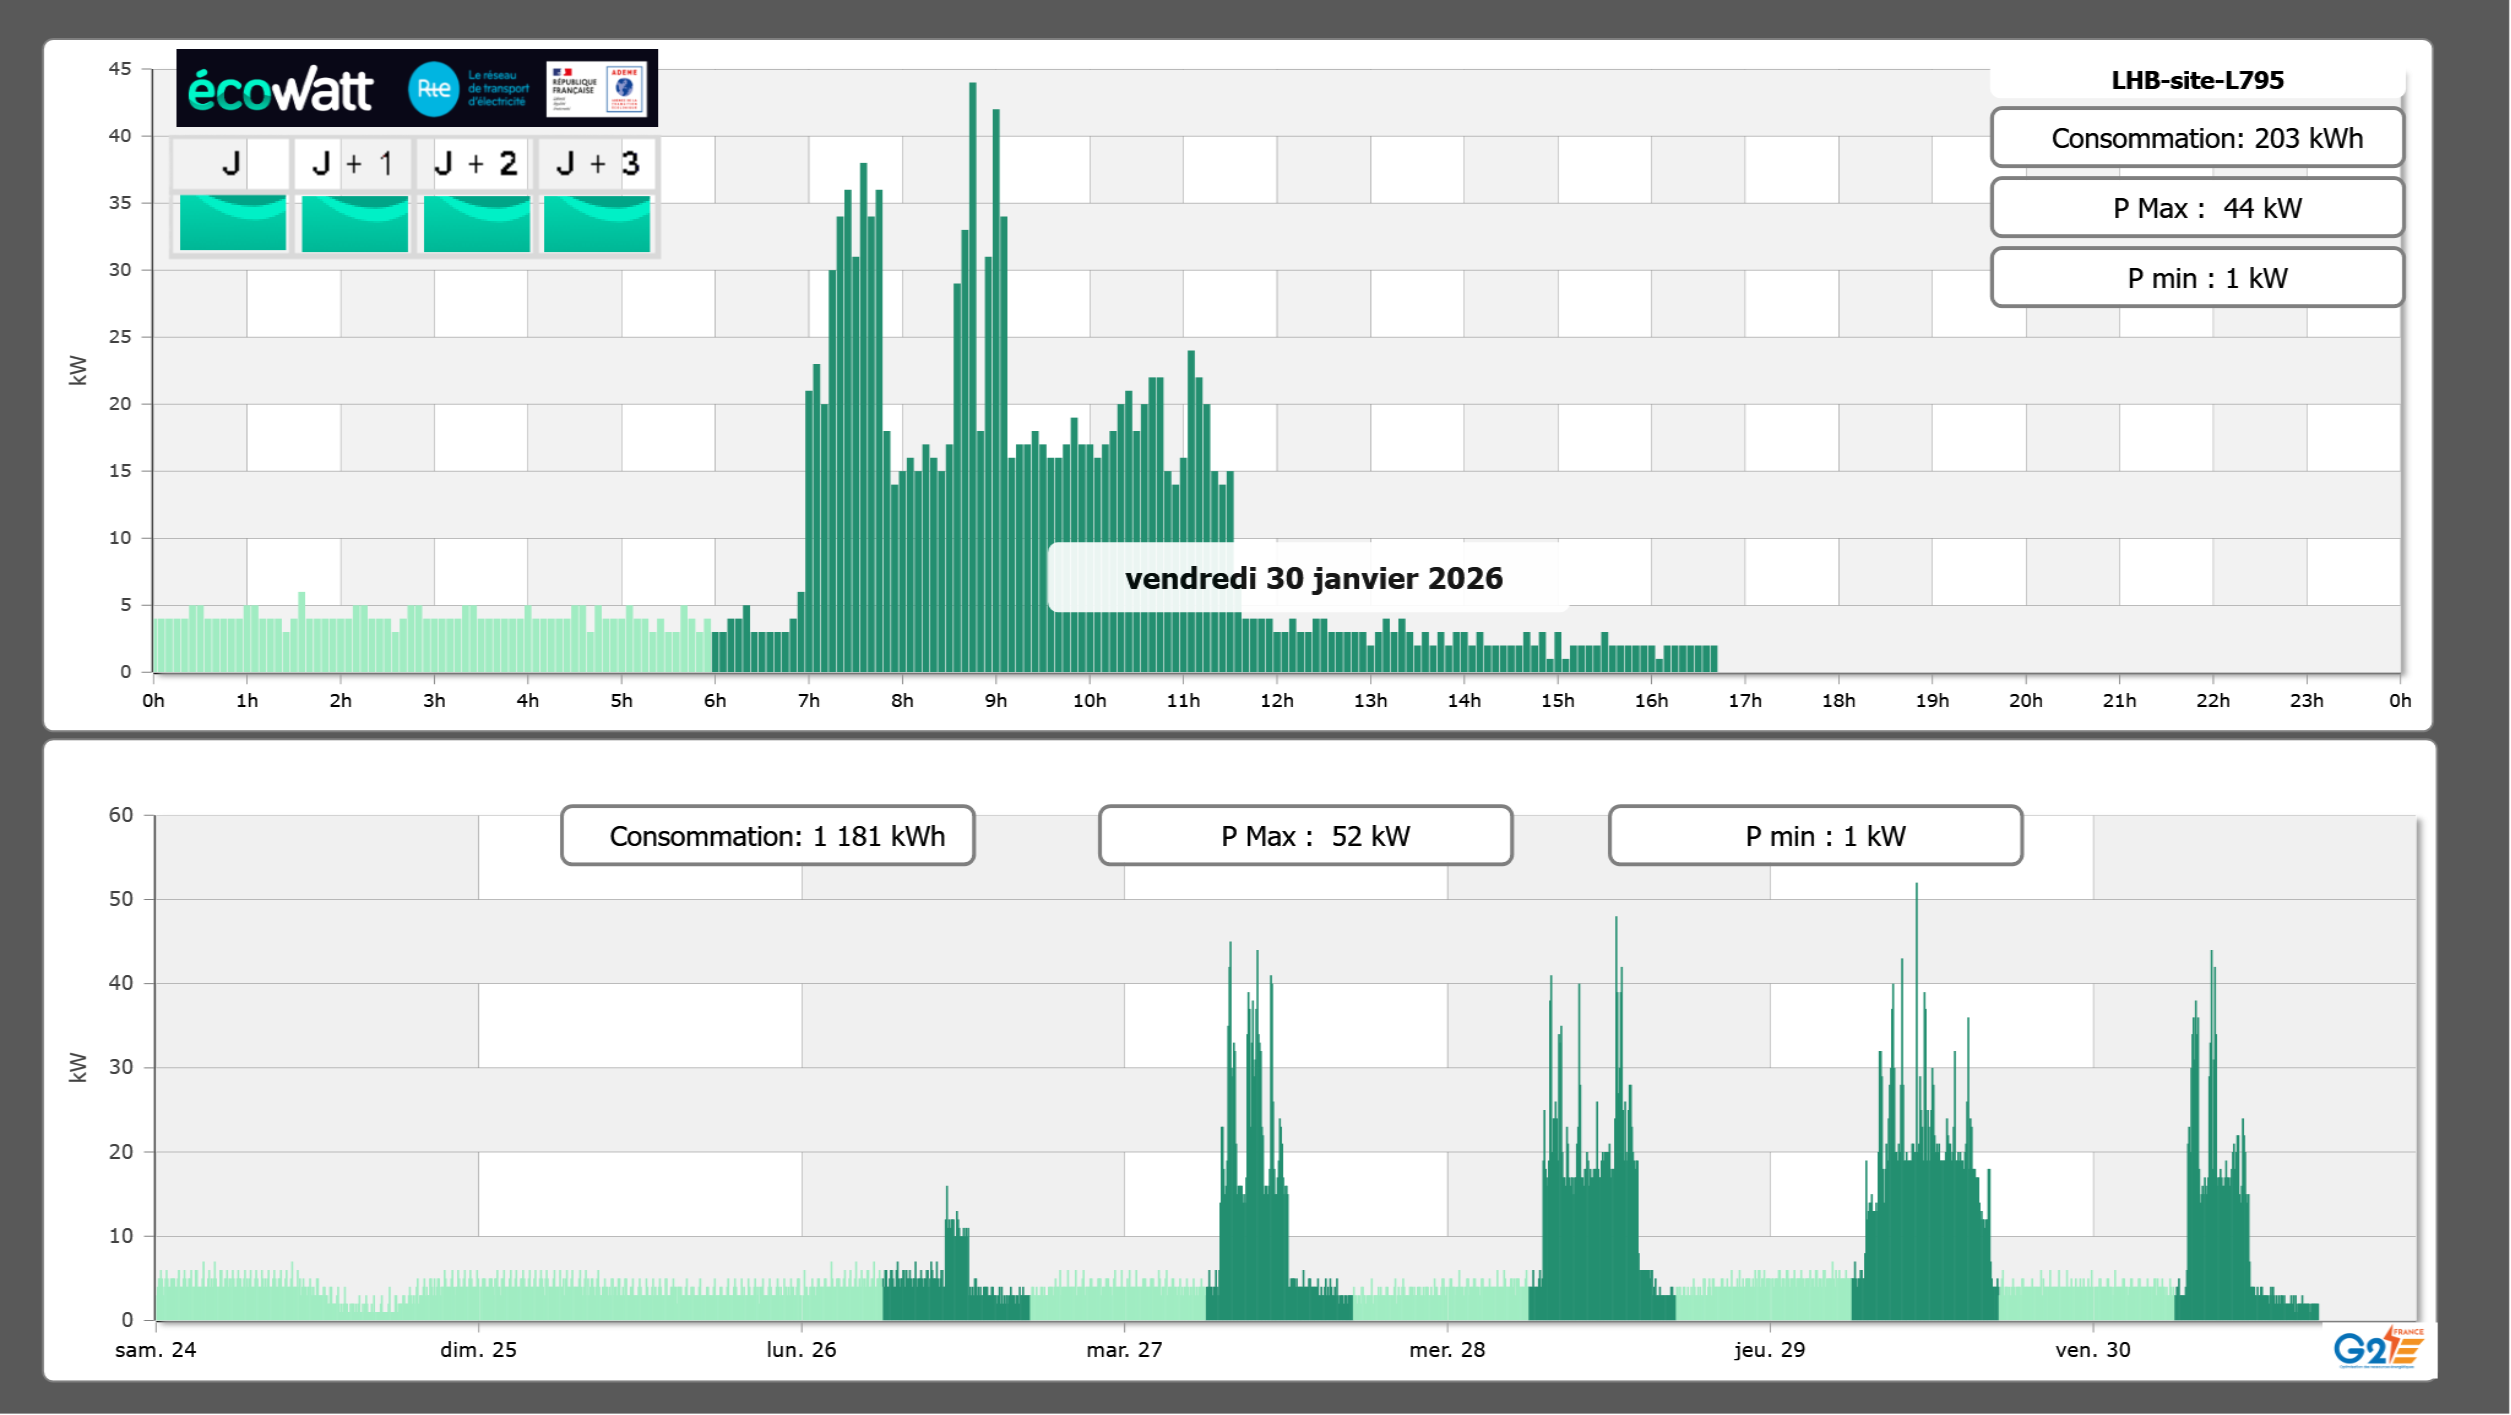Click the République Française ADEME badge
This screenshot has width=2511, height=1415.
[x=597, y=89]
